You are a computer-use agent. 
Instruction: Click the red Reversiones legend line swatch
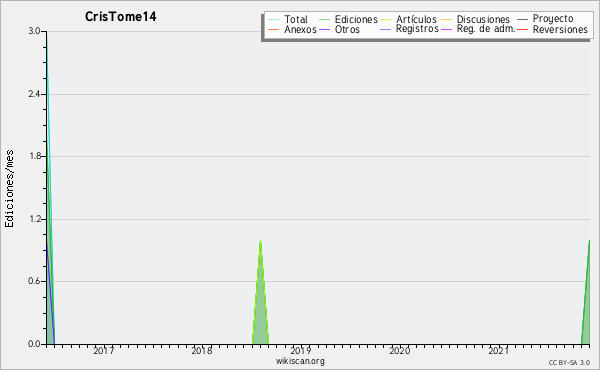pyautogui.click(x=523, y=29)
